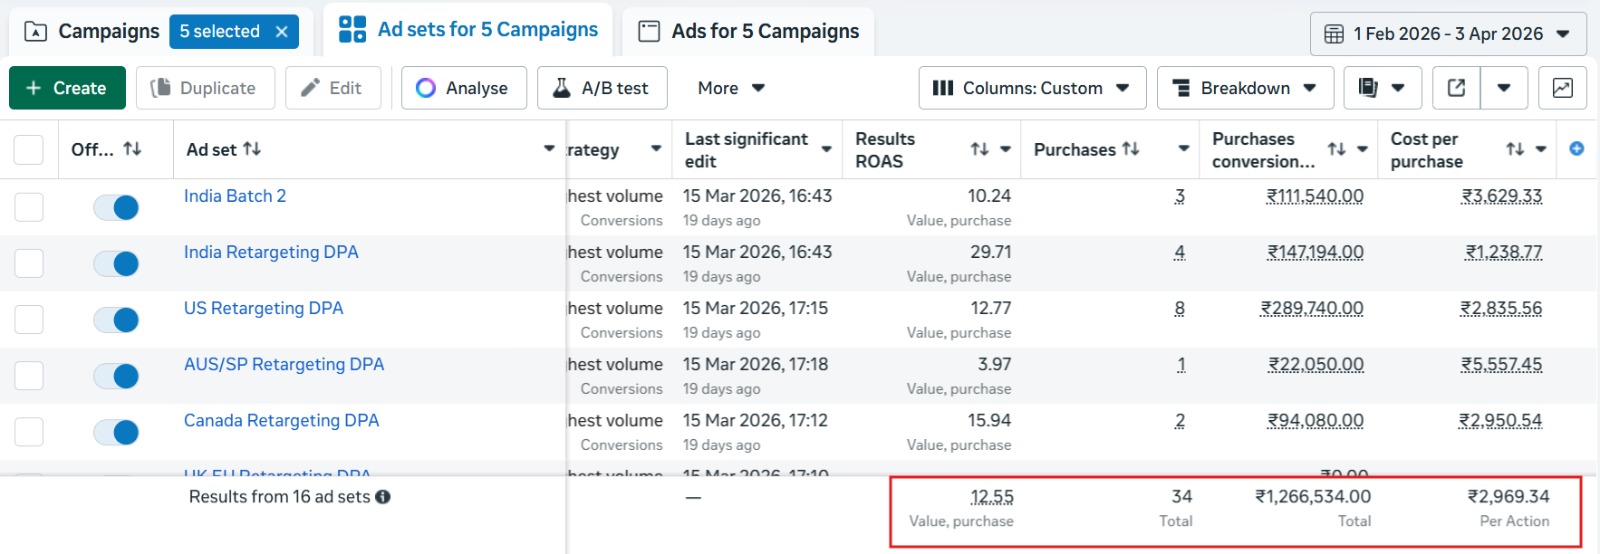
Task: Tick the select-all header checkbox
Action: (x=29, y=150)
